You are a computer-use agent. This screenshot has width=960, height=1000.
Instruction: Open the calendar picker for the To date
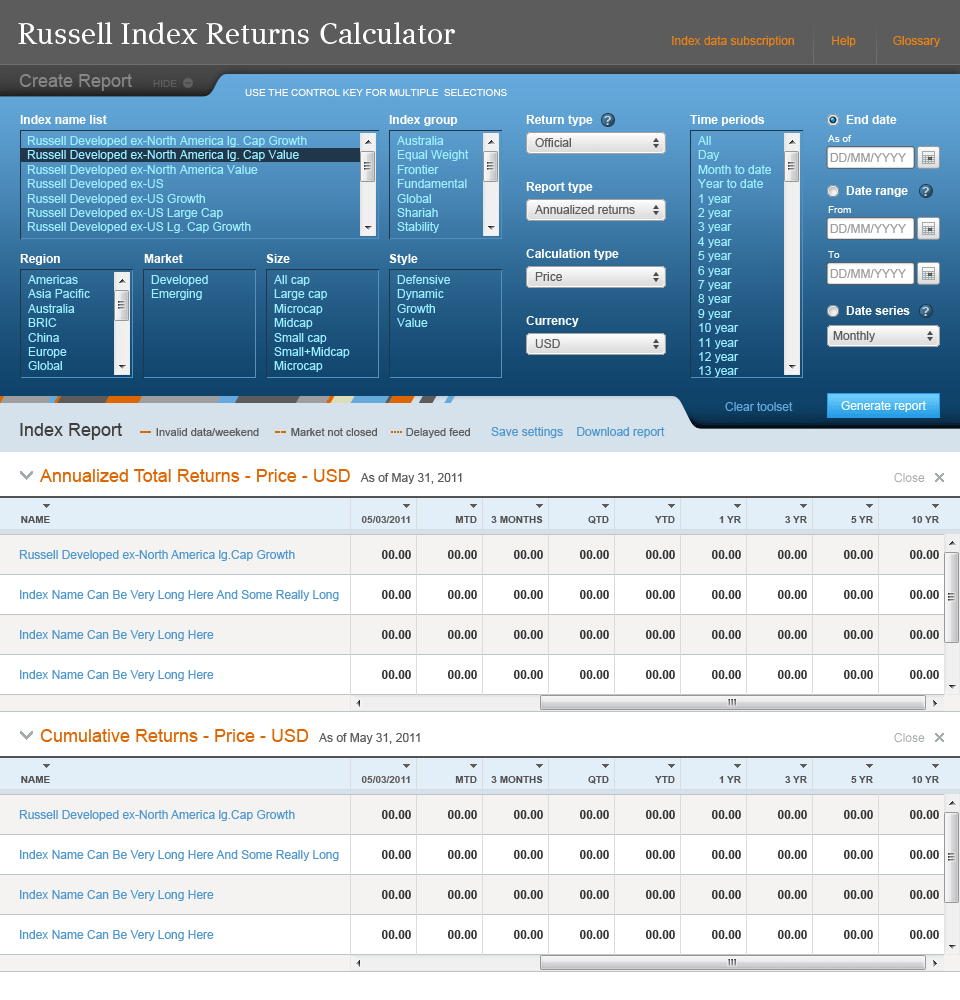point(928,273)
